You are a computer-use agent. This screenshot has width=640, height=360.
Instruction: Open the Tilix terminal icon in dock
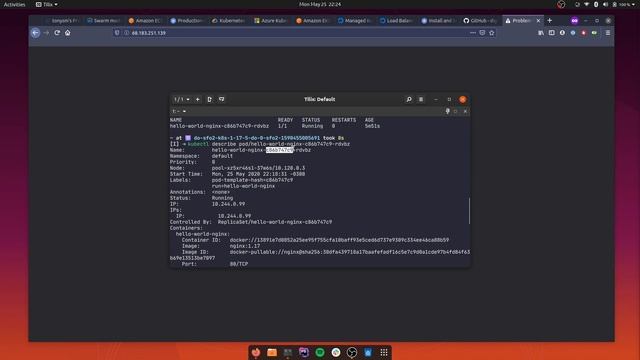pyautogui.click(x=288, y=352)
